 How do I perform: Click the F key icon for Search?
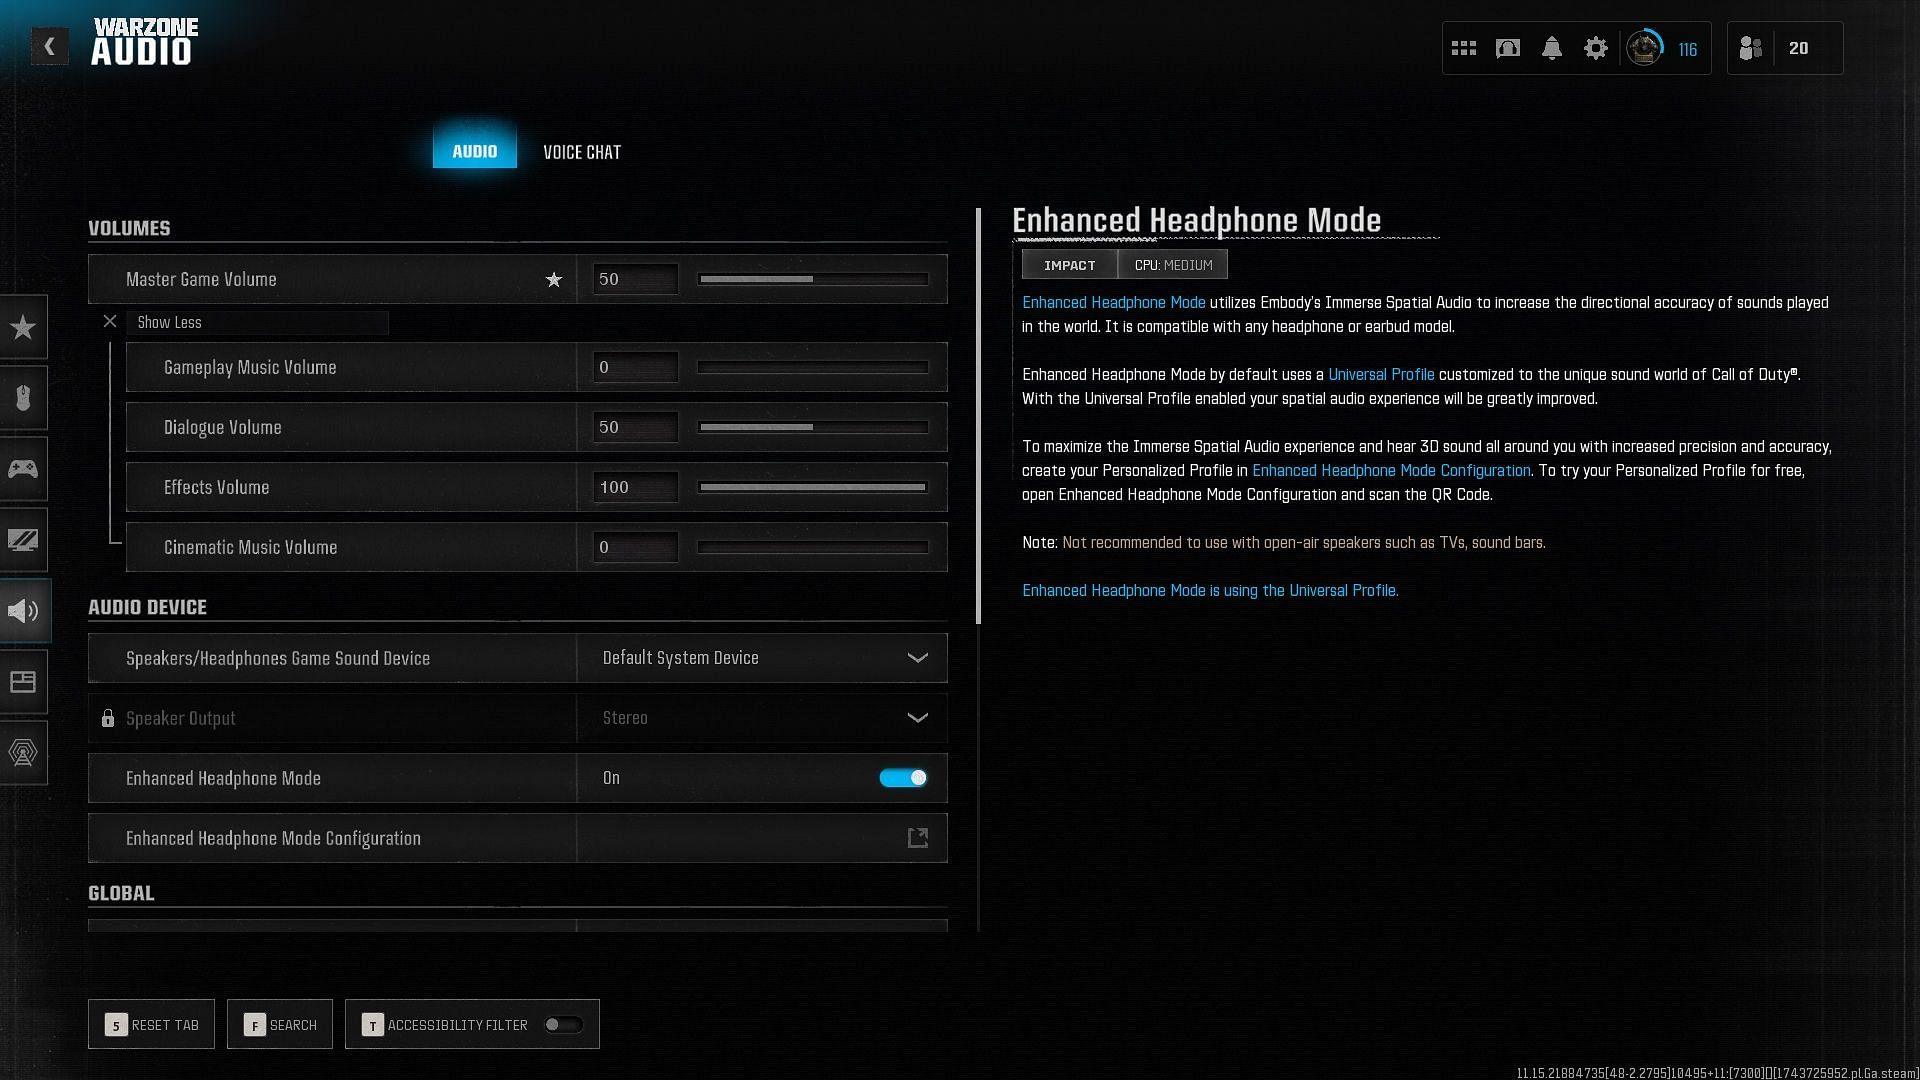click(255, 1025)
